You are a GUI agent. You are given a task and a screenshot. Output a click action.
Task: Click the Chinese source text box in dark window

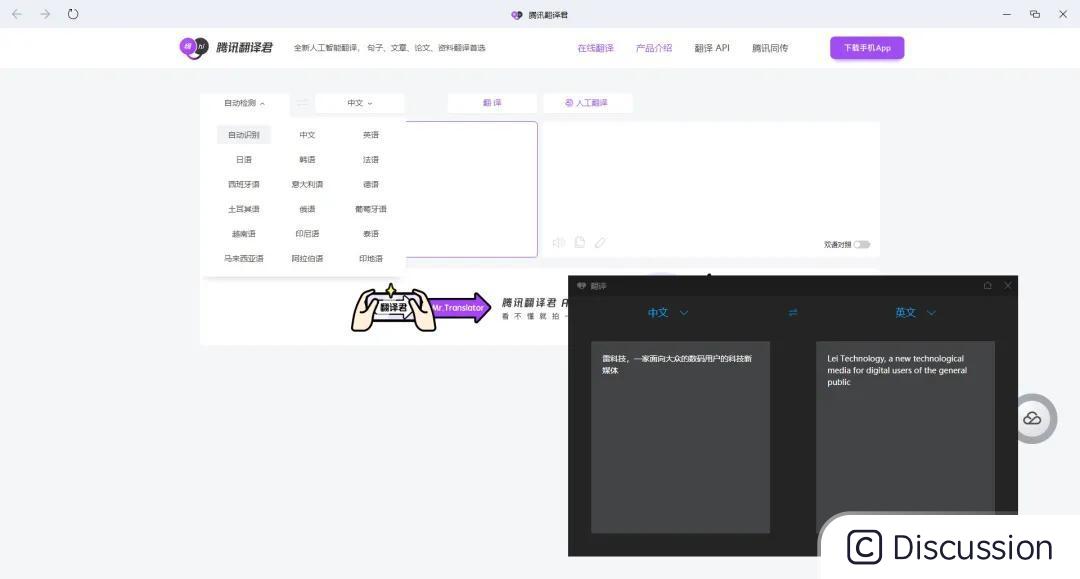pos(681,437)
